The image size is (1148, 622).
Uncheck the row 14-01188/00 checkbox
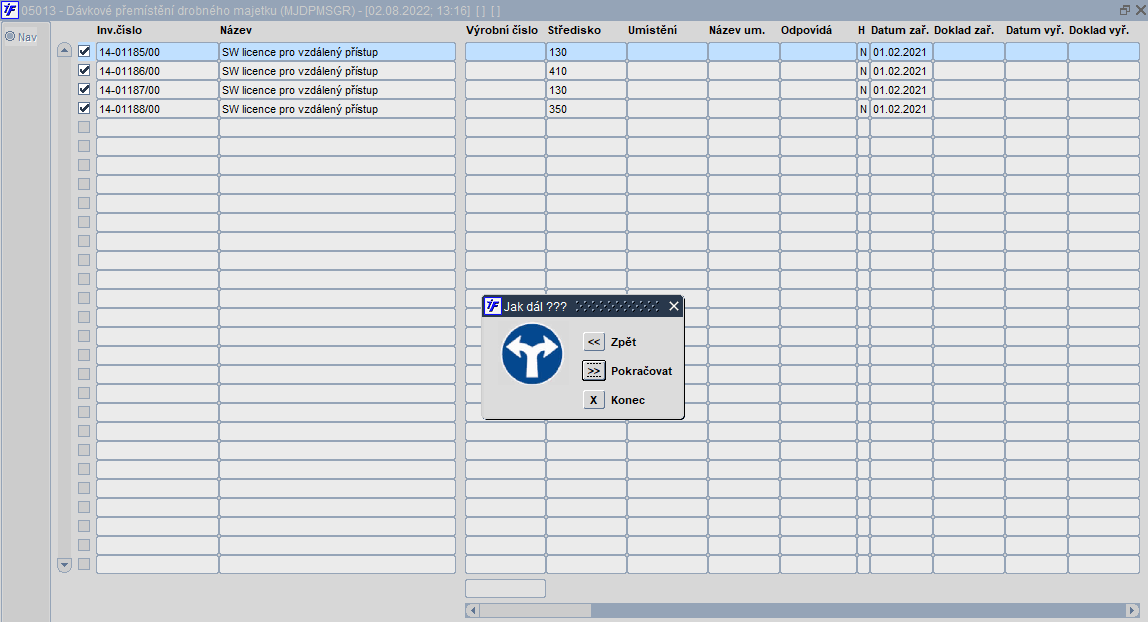(x=84, y=108)
